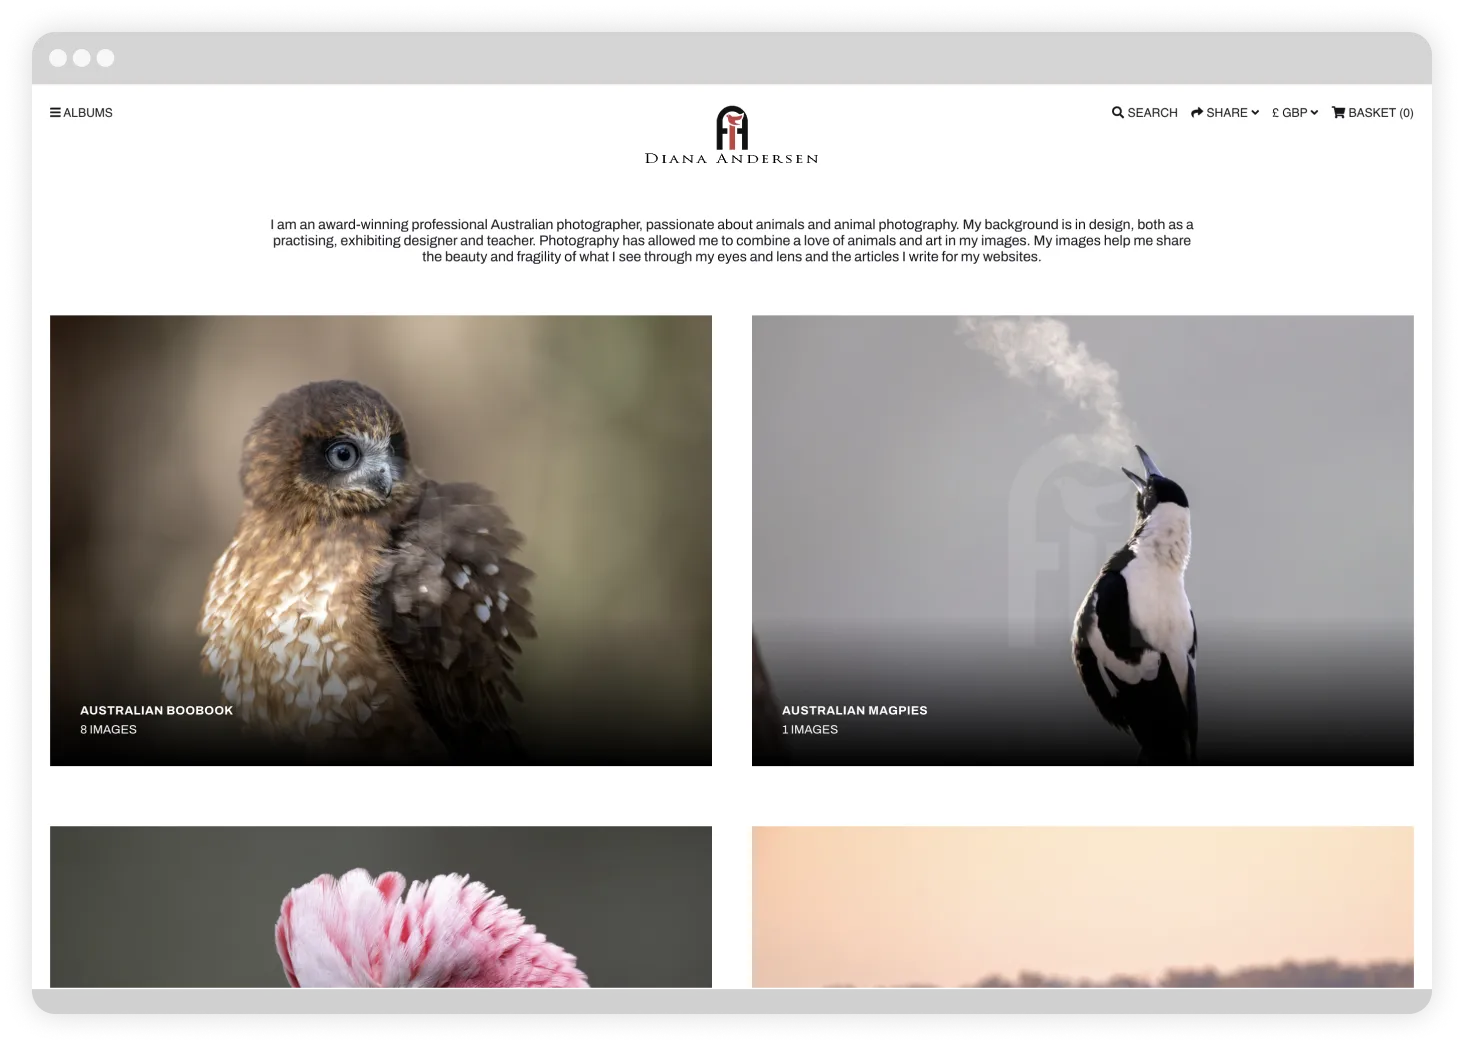
Task: Open the Australian Boobook owl thumbnail
Action: pyautogui.click(x=381, y=541)
